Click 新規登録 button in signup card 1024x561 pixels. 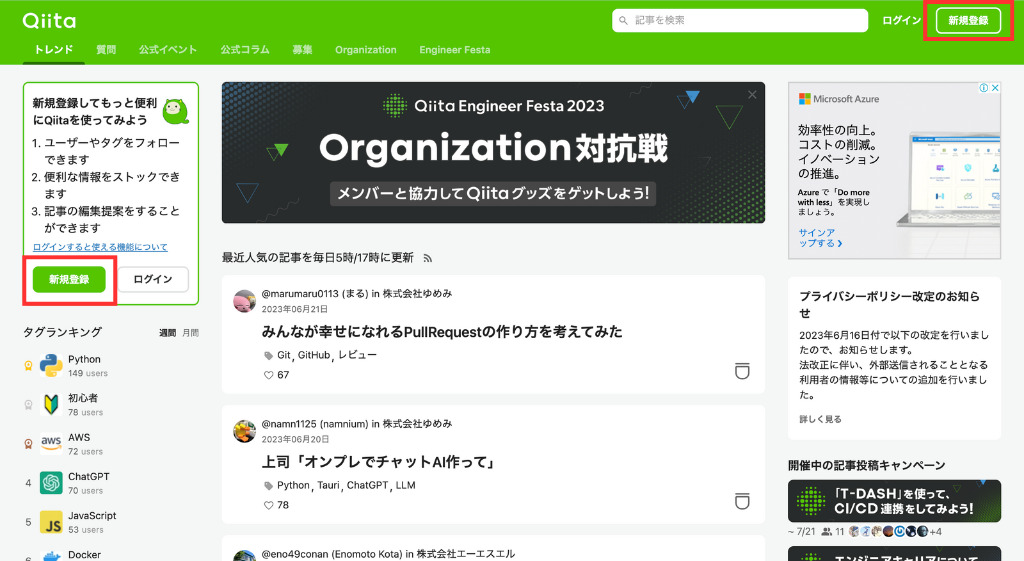point(69,280)
